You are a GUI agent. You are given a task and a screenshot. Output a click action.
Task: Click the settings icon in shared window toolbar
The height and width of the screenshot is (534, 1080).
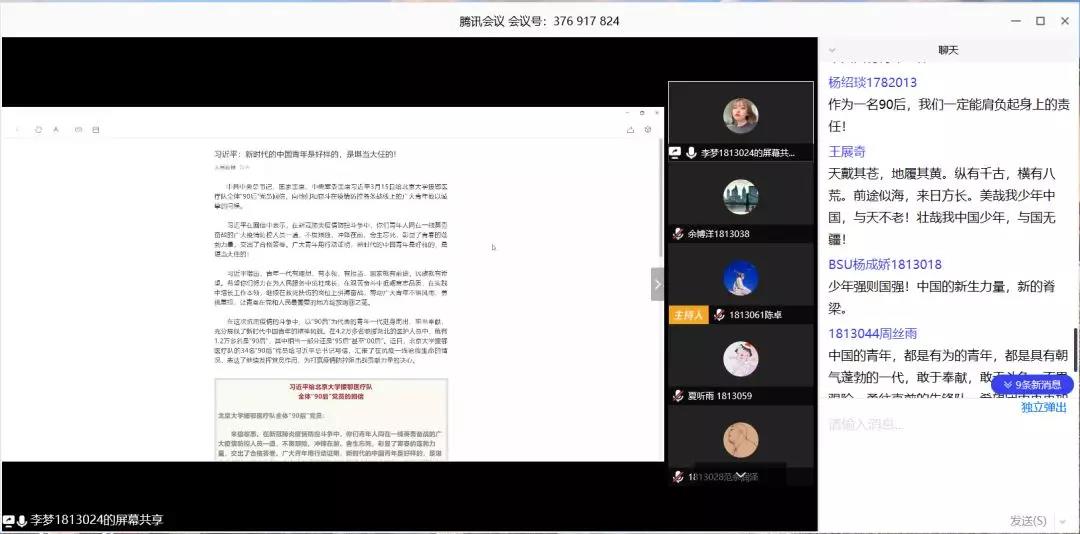648,129
